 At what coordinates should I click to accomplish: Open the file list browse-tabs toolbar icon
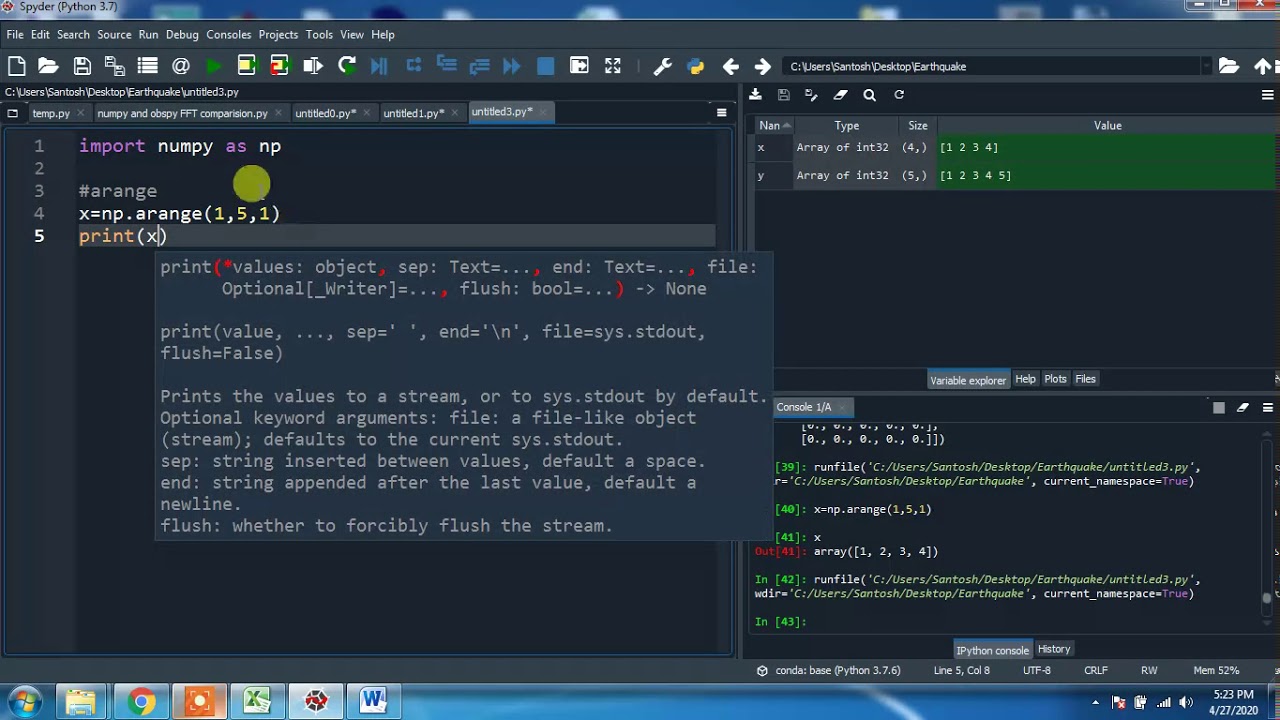click(148, 66)
